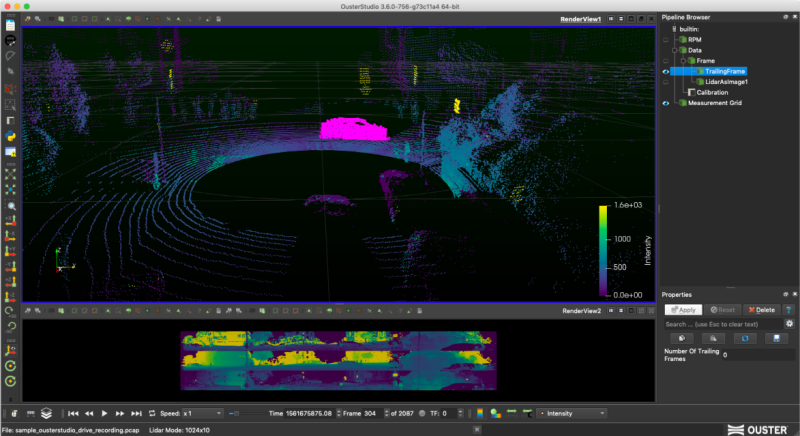The height and width of the screenshot is (436, 800).
Task: Click the Frame number stepper arrows
Action: tap(386, 414)
